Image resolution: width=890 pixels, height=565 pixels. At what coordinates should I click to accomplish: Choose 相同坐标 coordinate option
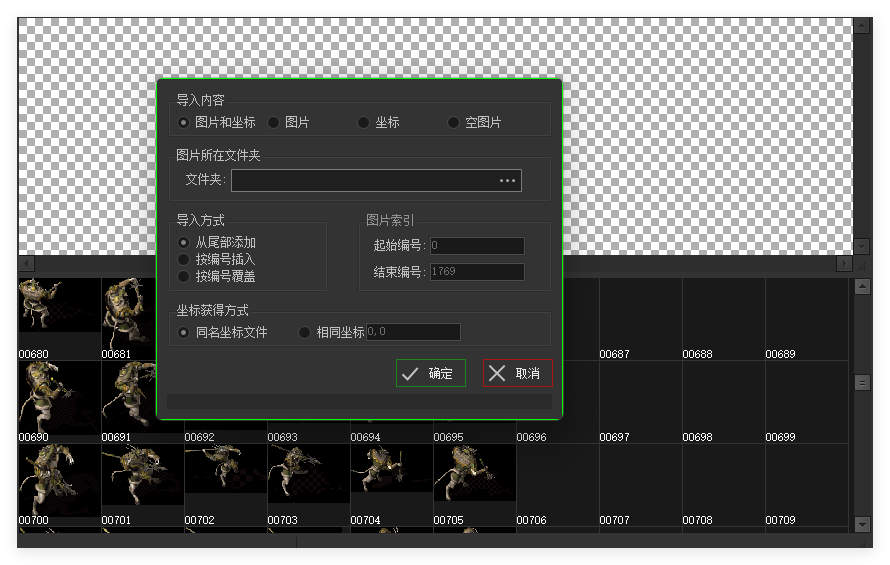pyautogui.click(x=331, y=332)
